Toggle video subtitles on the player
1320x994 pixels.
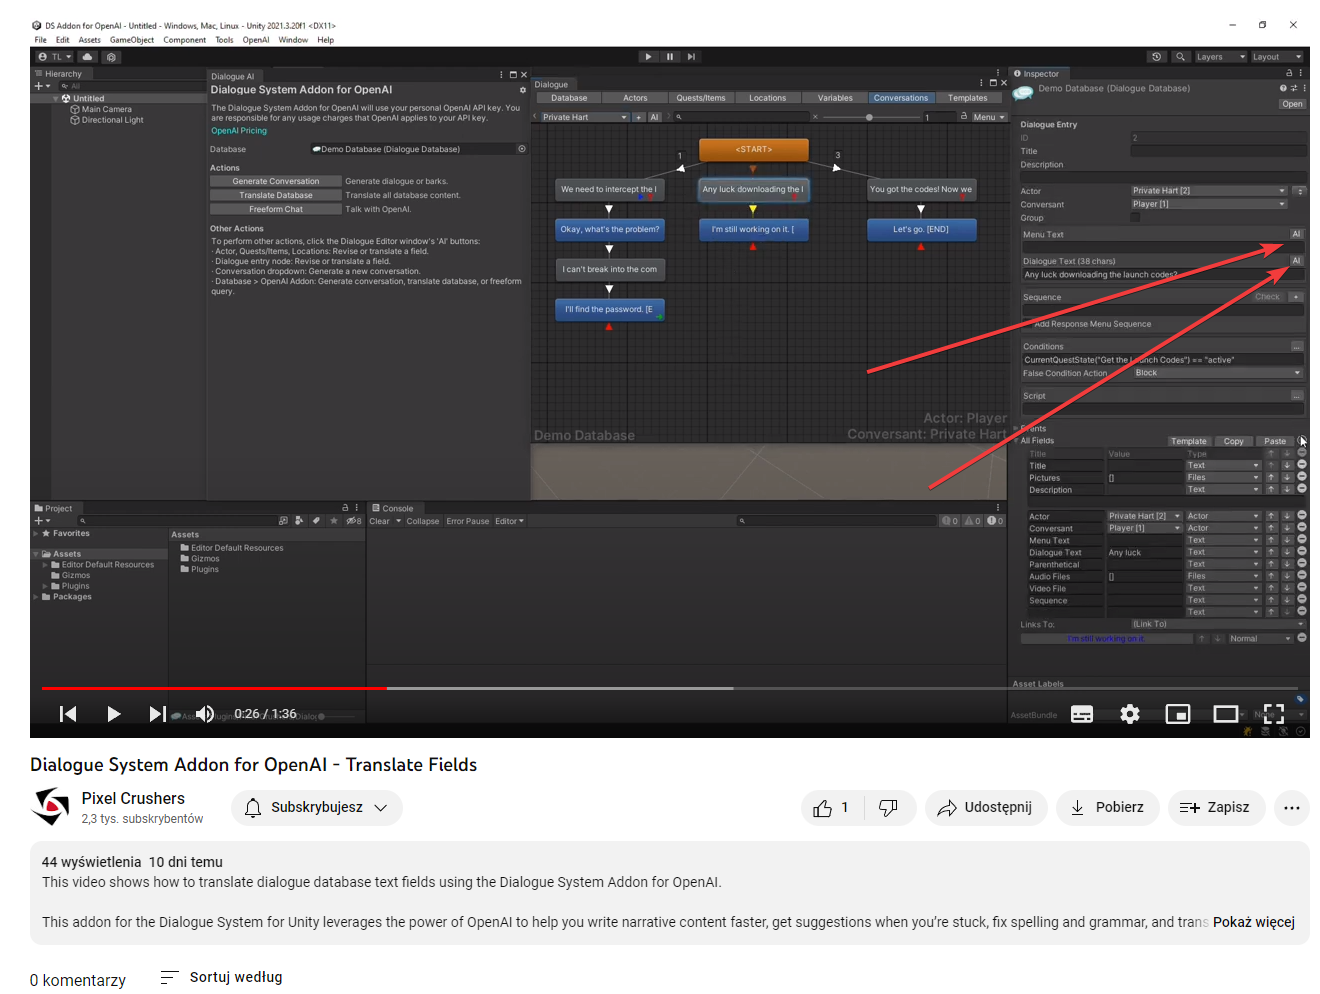tap(1082, 714)
